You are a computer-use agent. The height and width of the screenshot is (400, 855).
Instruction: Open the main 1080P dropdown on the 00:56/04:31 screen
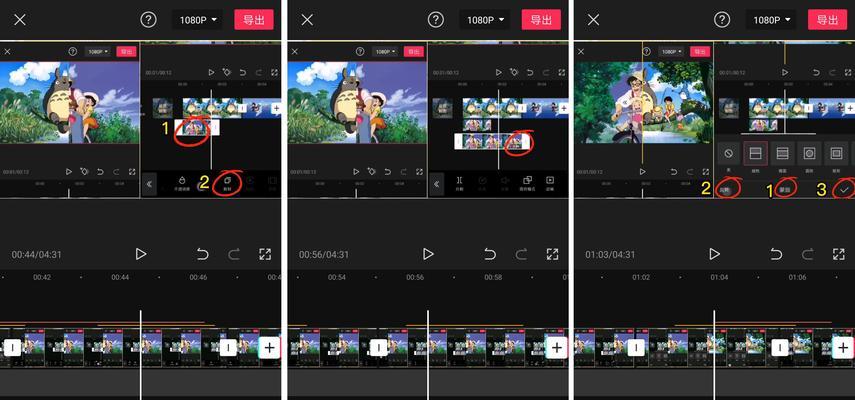point(485,20)
